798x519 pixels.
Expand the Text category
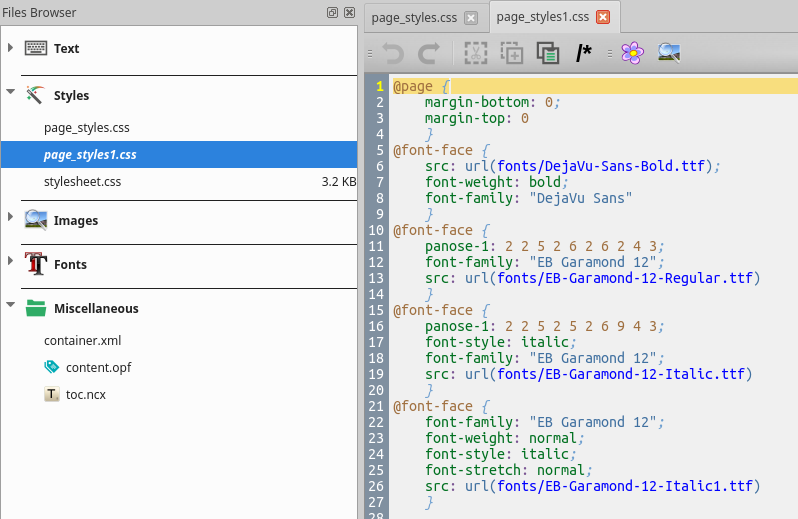10,48
